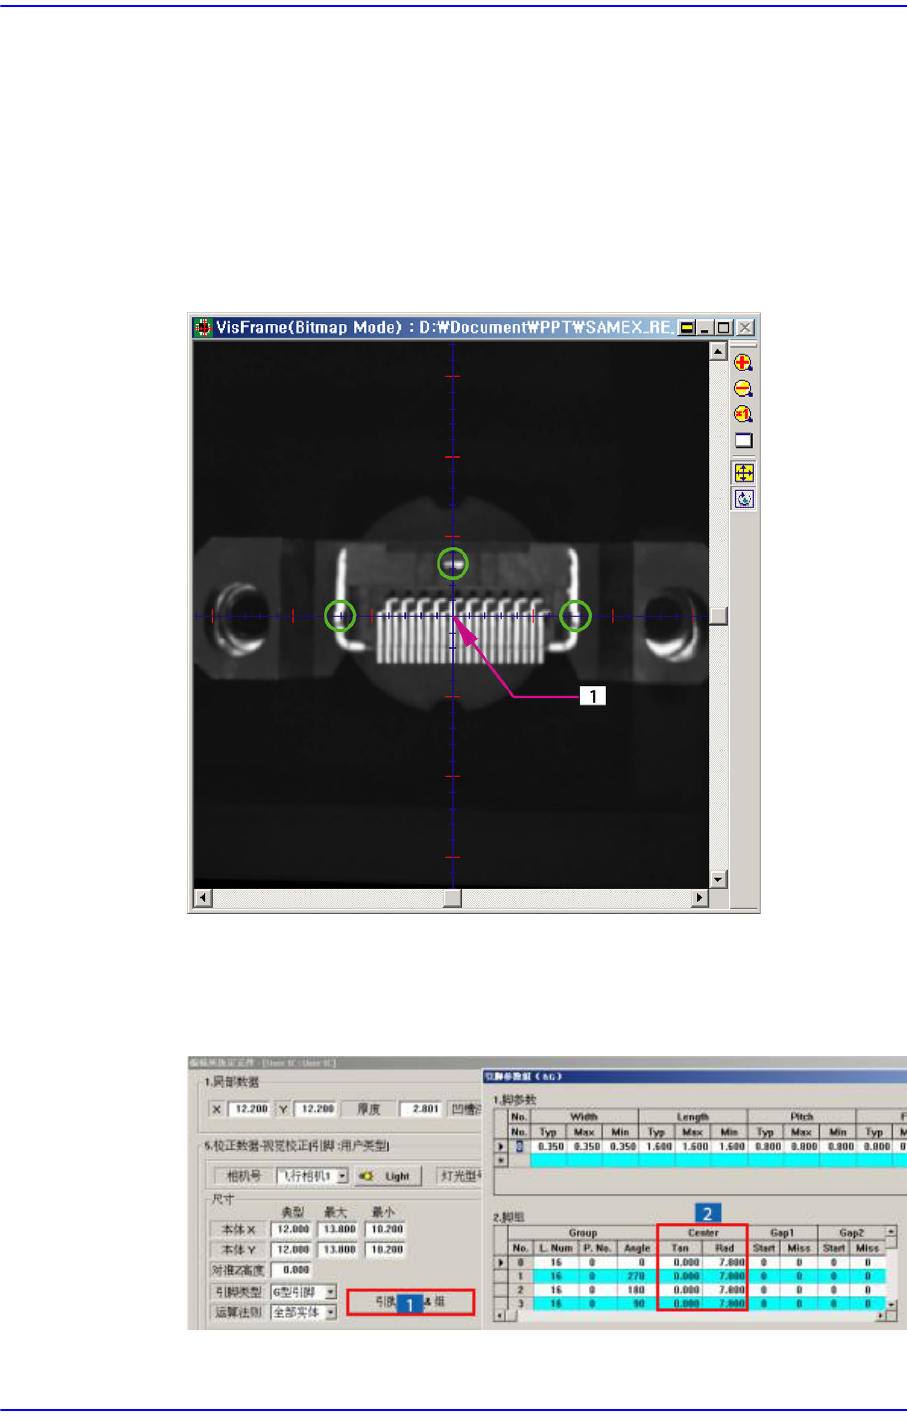907x1421 pixels.
Task: Select Pitch Typ cell 0.800
Action: click(766, 1146)
